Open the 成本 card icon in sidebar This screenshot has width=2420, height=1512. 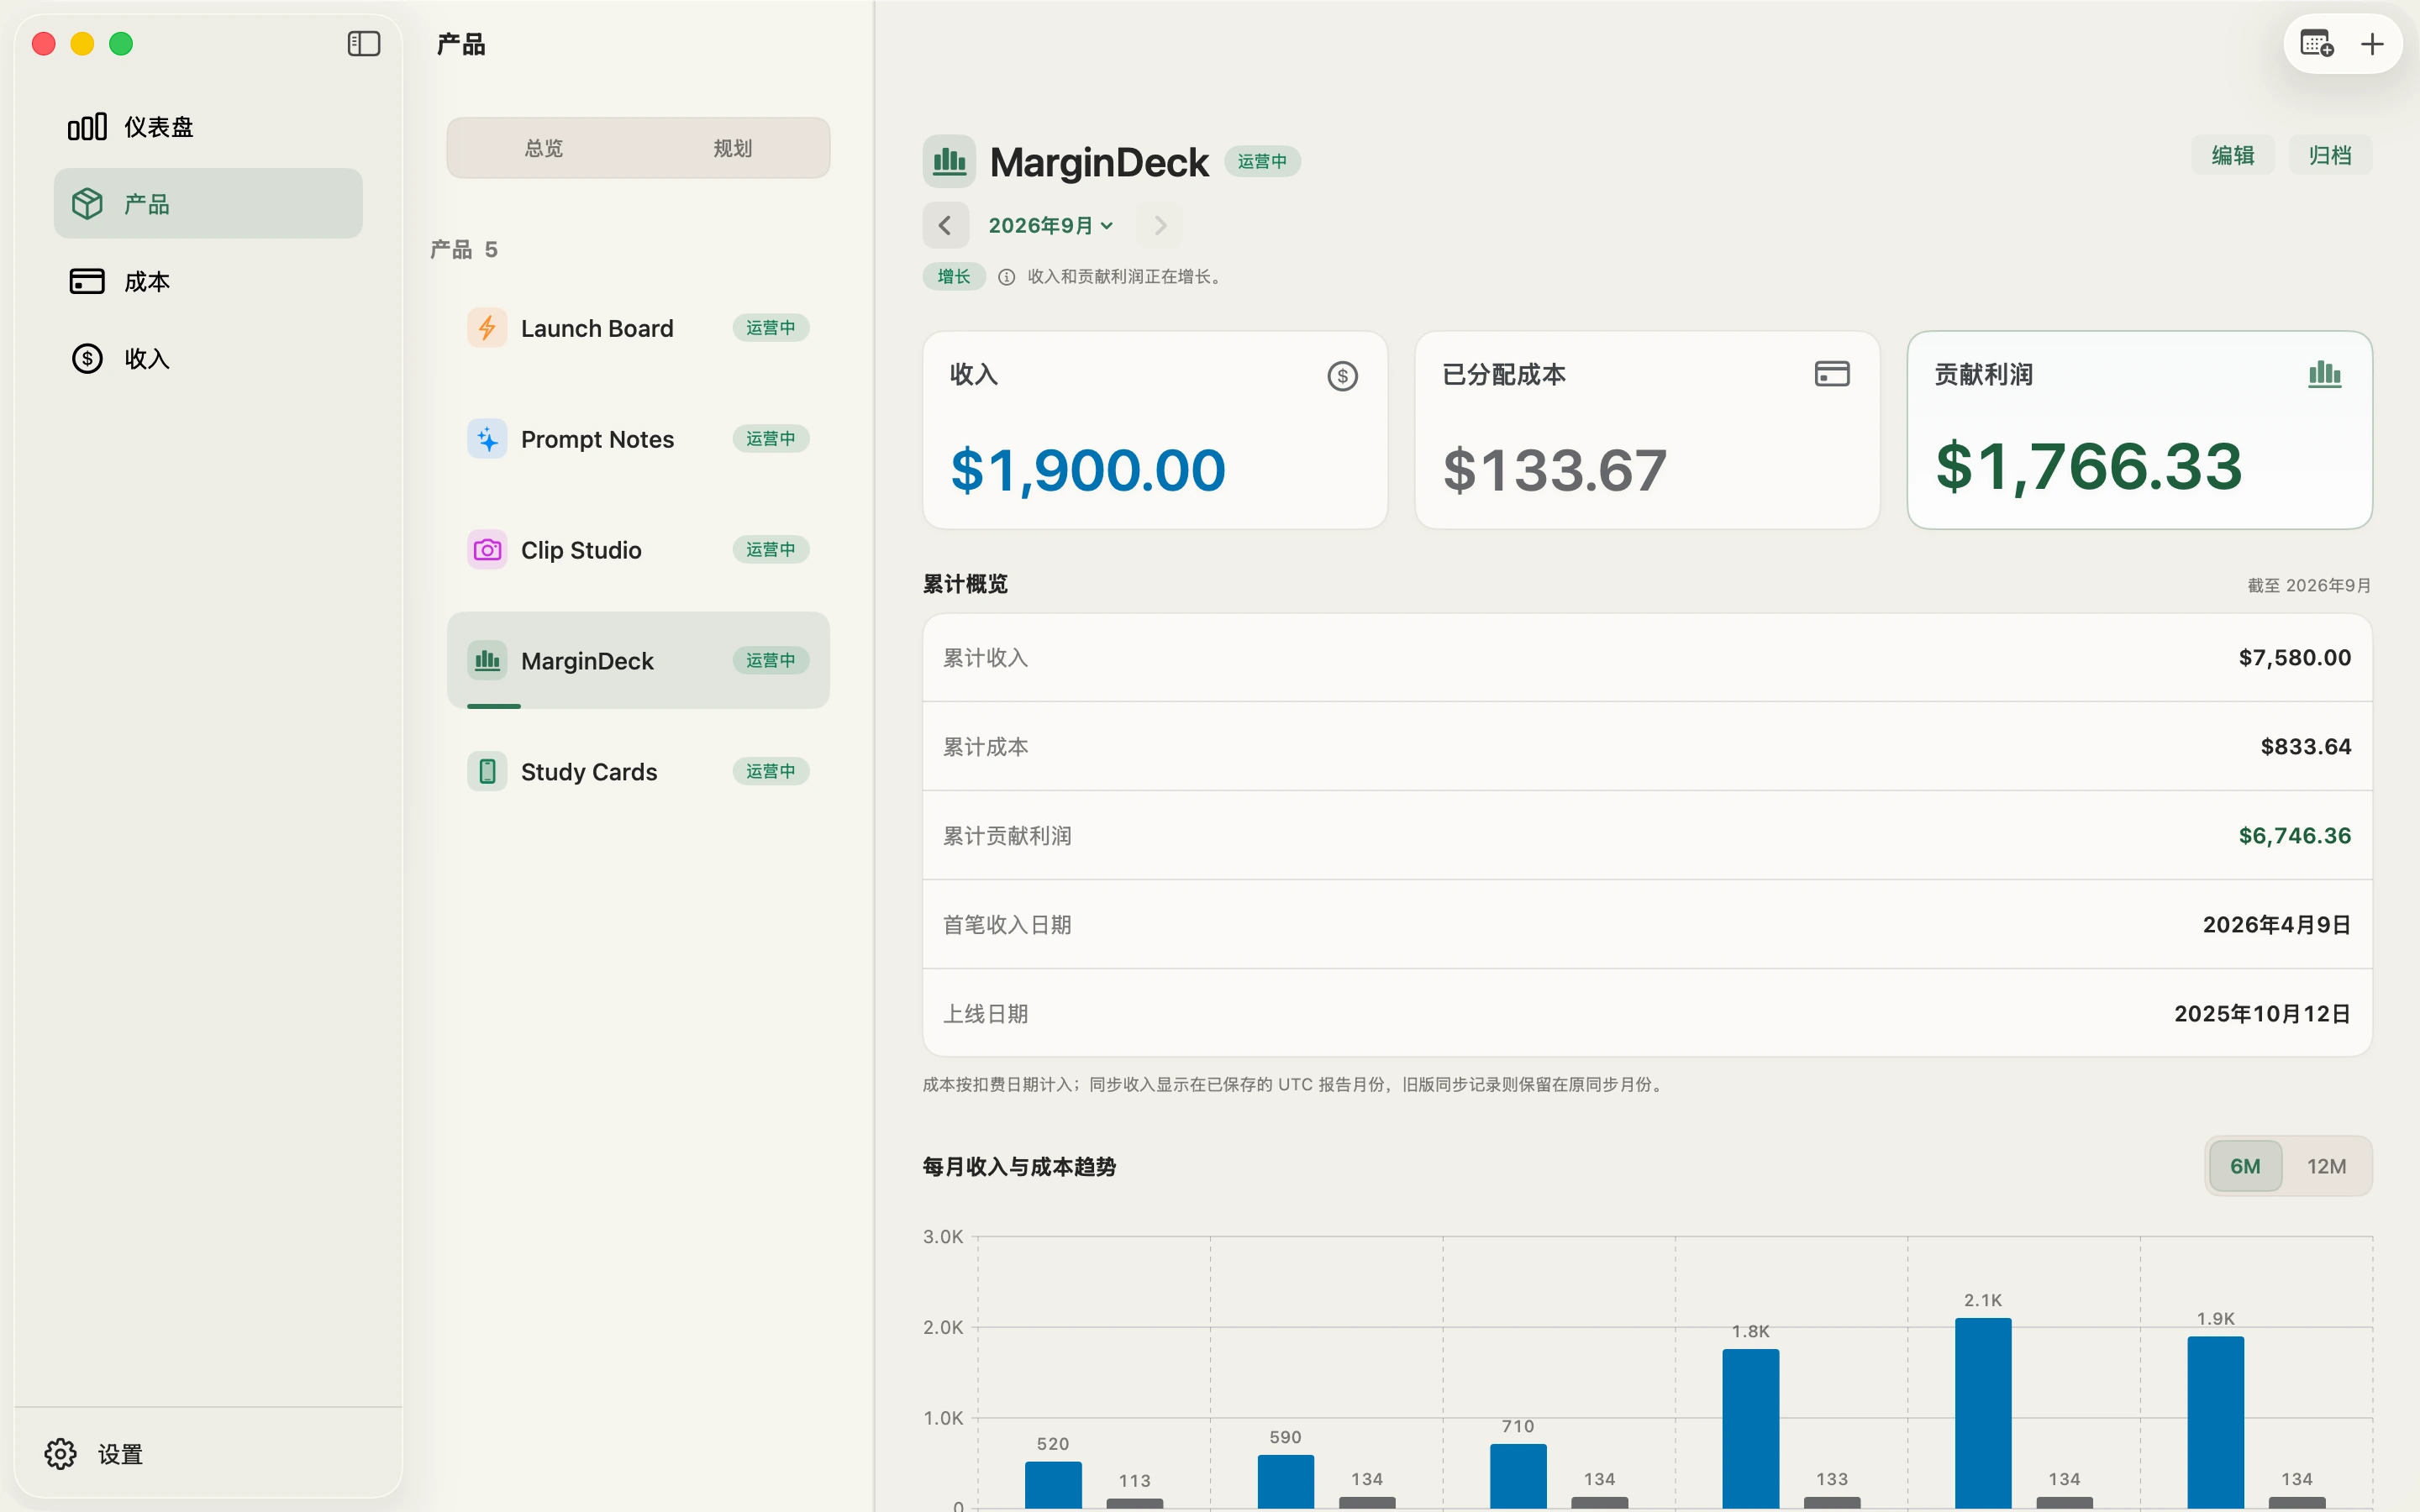(x=87, y=281)
